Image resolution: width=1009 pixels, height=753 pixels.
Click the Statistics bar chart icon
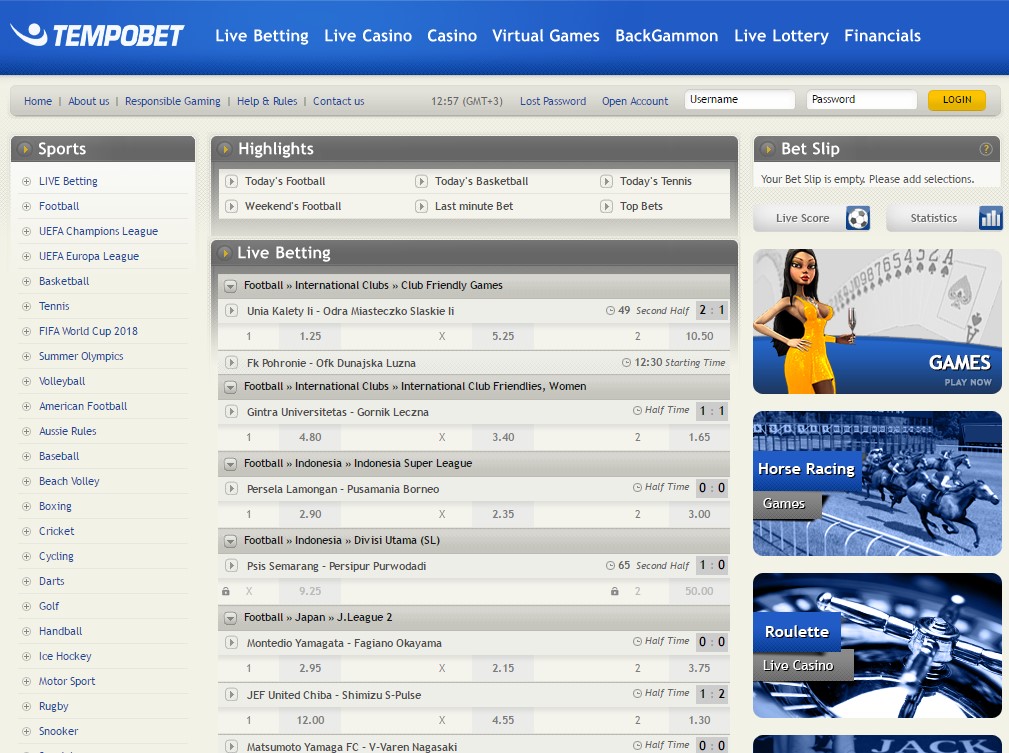(x=990, y=218)
